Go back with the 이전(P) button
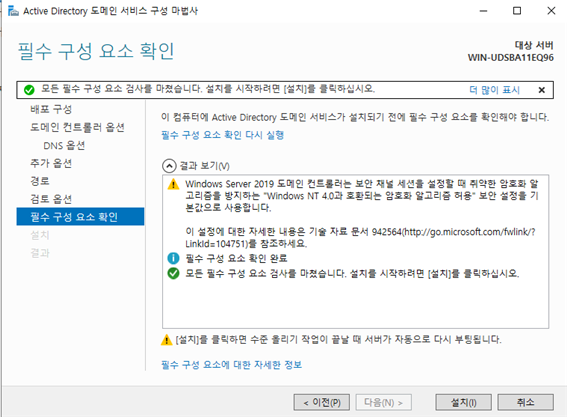 pyautogui.click(x=321, y=402)
